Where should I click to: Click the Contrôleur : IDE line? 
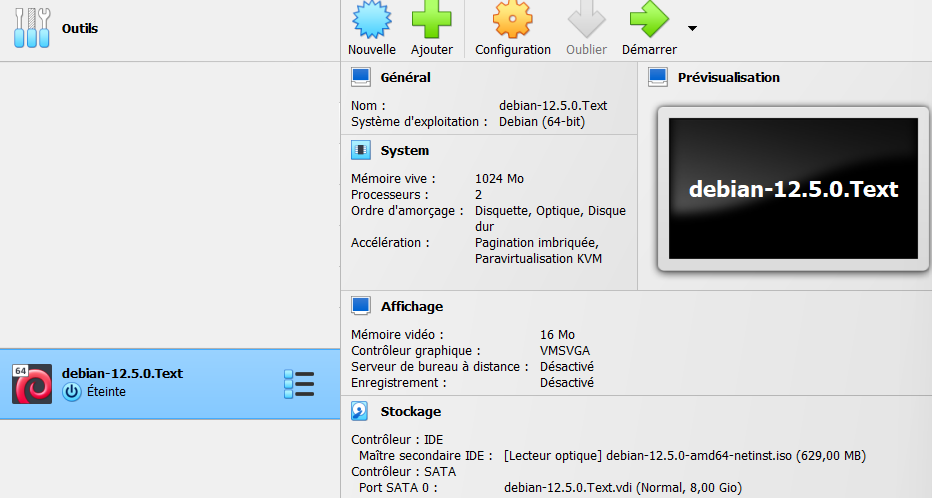[397, 440]
